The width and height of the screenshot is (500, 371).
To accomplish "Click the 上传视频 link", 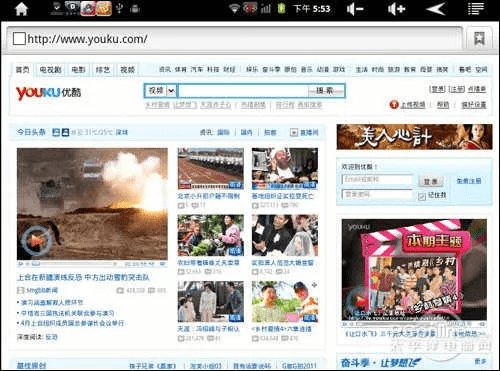I will click(413, 105).
